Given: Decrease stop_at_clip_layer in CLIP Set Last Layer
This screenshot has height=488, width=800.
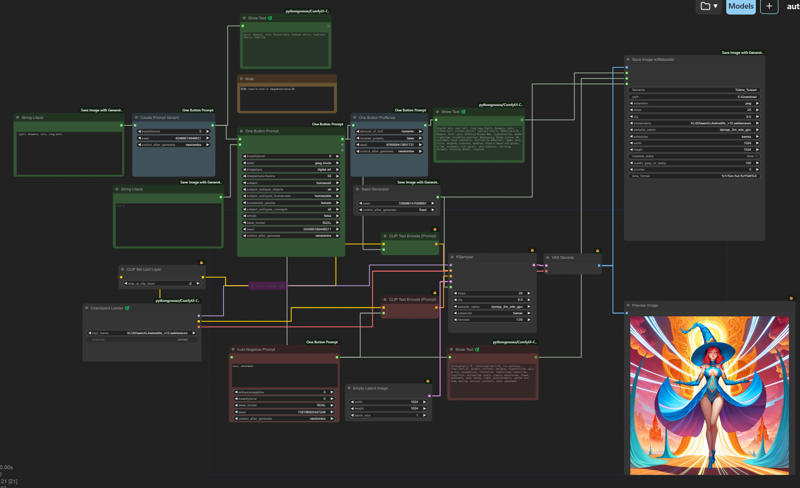Looking at the screenshot, I should click(x=126, y=283).
